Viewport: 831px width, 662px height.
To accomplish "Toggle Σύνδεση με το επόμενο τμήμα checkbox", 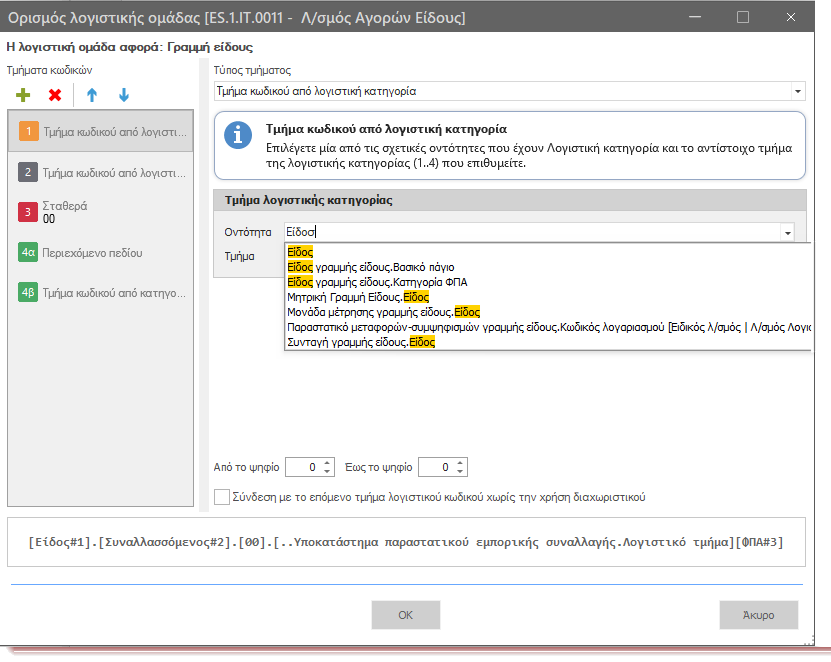I will 222,497.
